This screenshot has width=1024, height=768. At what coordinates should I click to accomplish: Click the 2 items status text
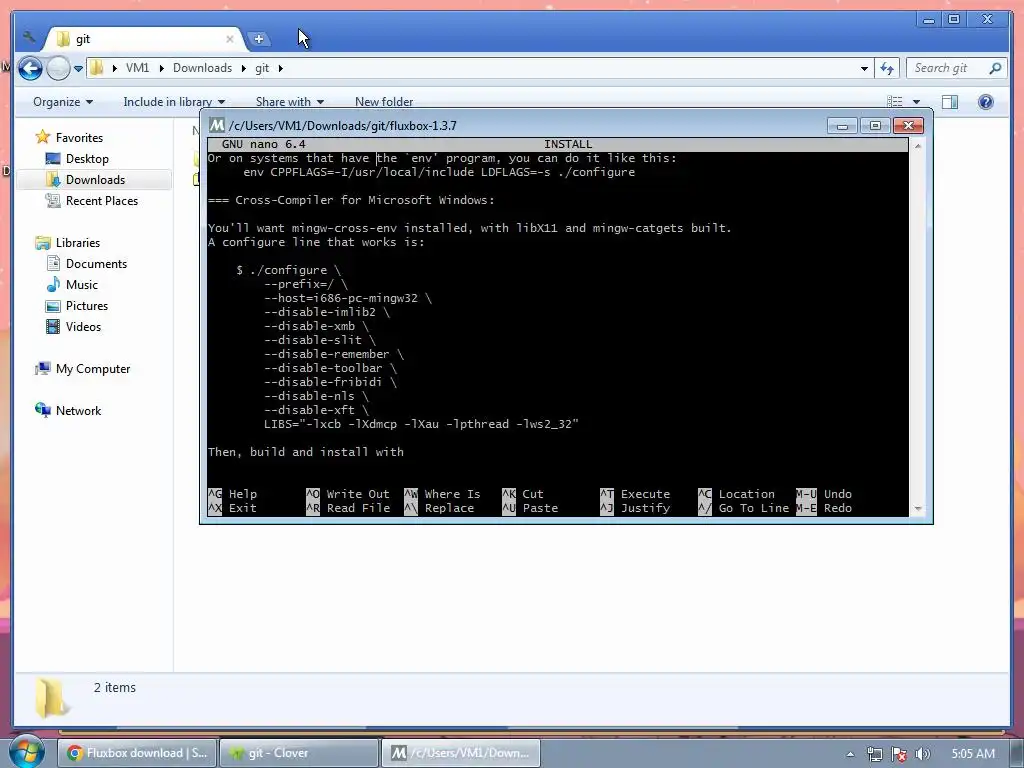tap(115, 688)
